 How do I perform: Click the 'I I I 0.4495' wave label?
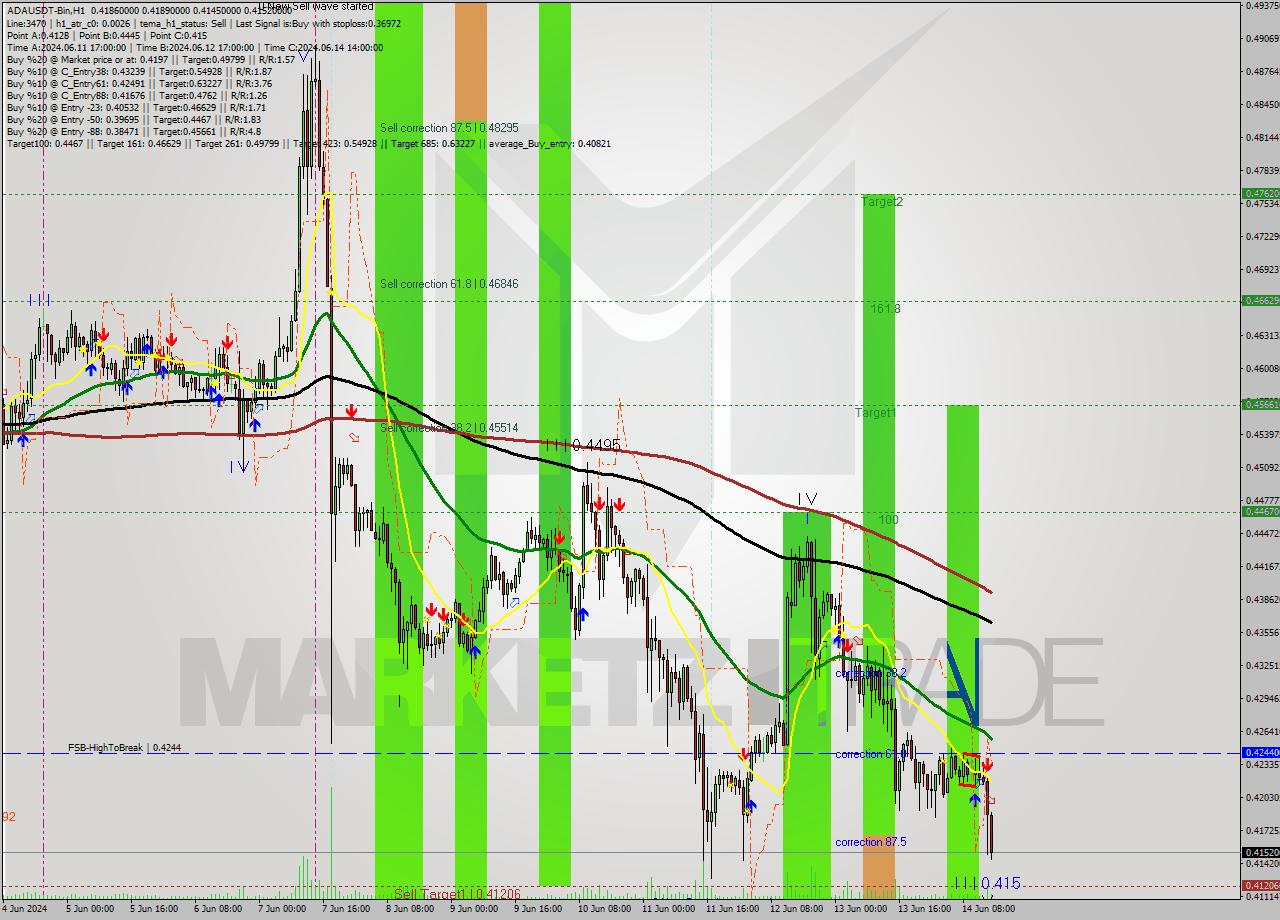coord(583,445)
